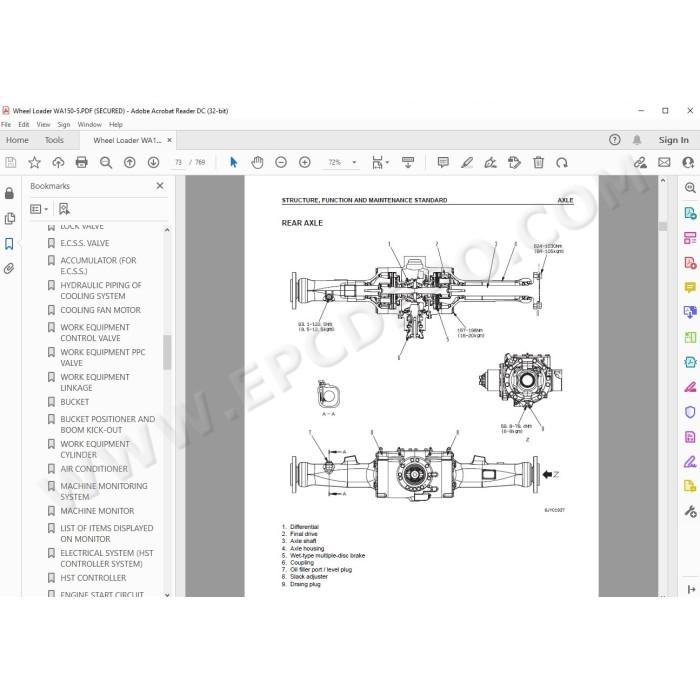Open the MACHINE MONITOR bookmark

[x=97, y=511]
